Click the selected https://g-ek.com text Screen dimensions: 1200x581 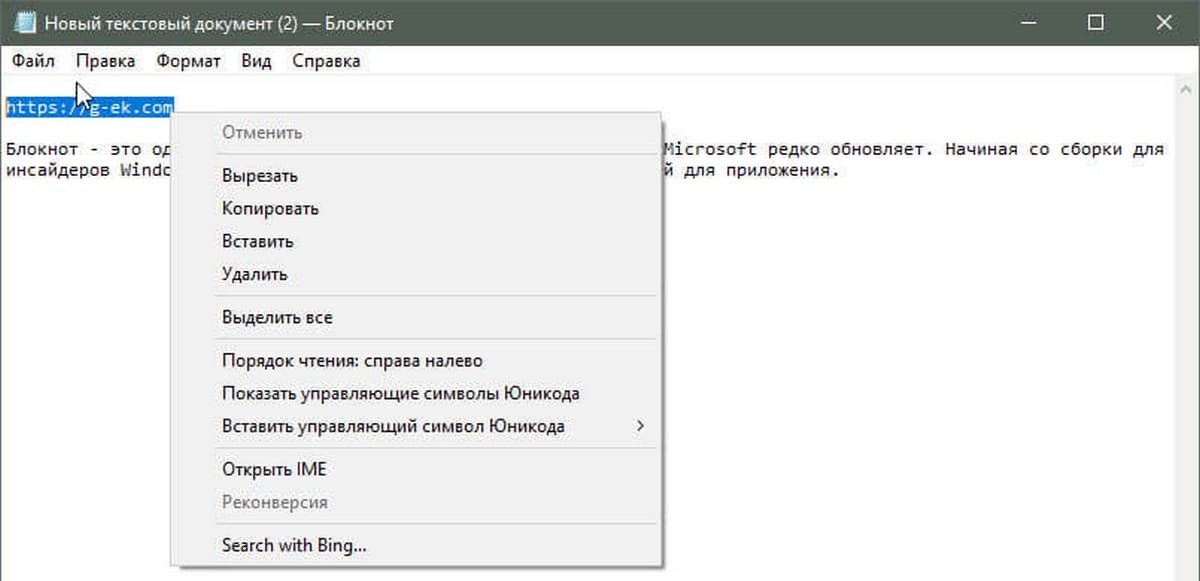(x=90, y=106)
